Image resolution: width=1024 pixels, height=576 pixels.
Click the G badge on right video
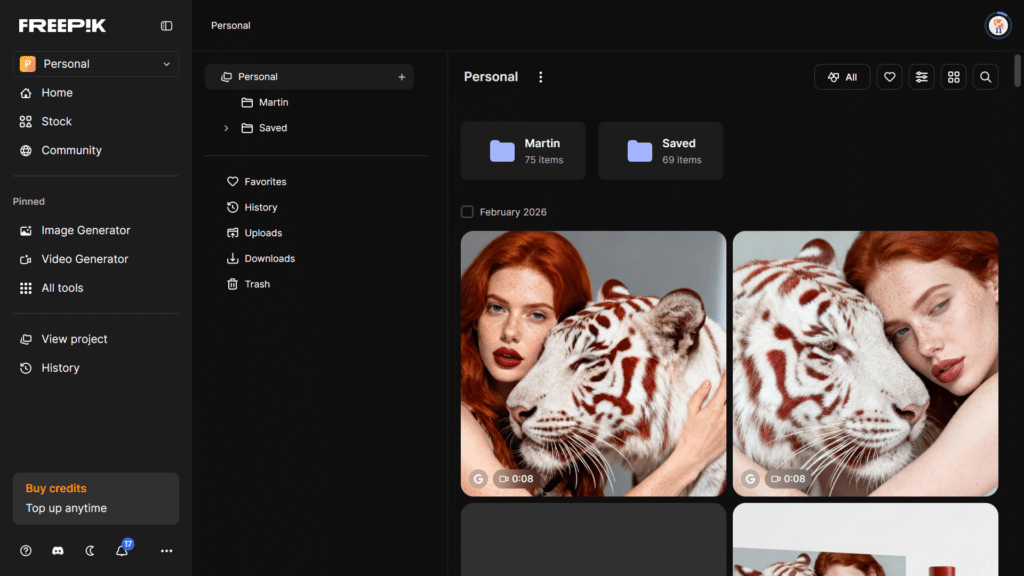point(750,479)
